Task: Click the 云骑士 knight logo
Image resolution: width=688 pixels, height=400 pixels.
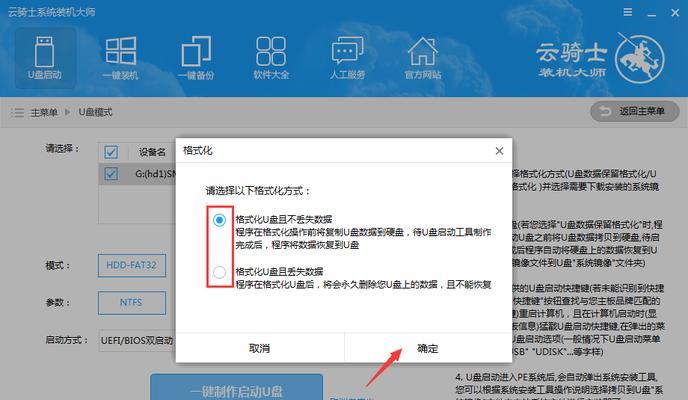Action: (639, 59)
